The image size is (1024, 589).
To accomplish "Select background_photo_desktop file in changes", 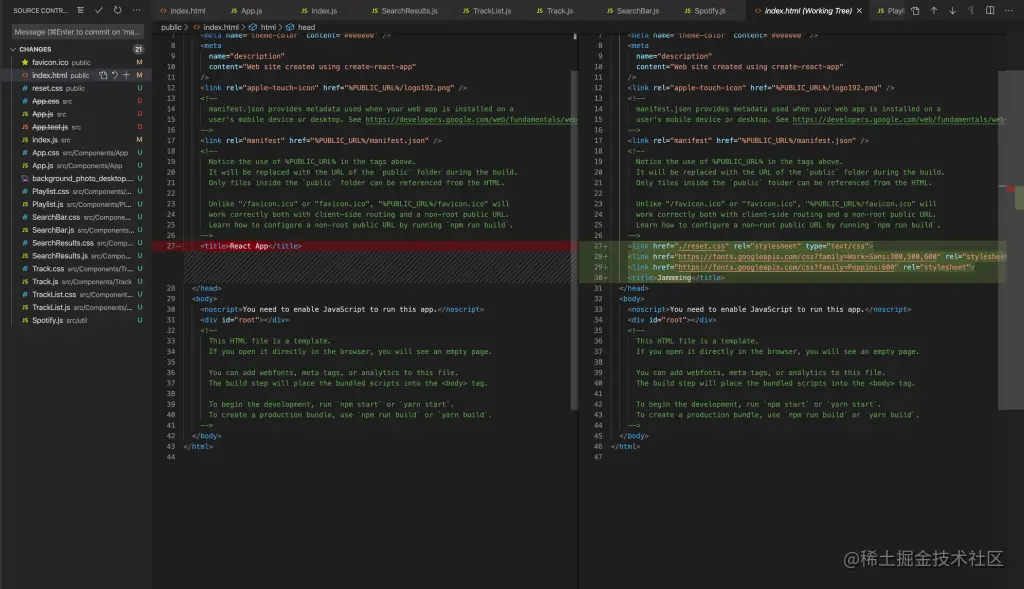I will click(x=78, y=178).
